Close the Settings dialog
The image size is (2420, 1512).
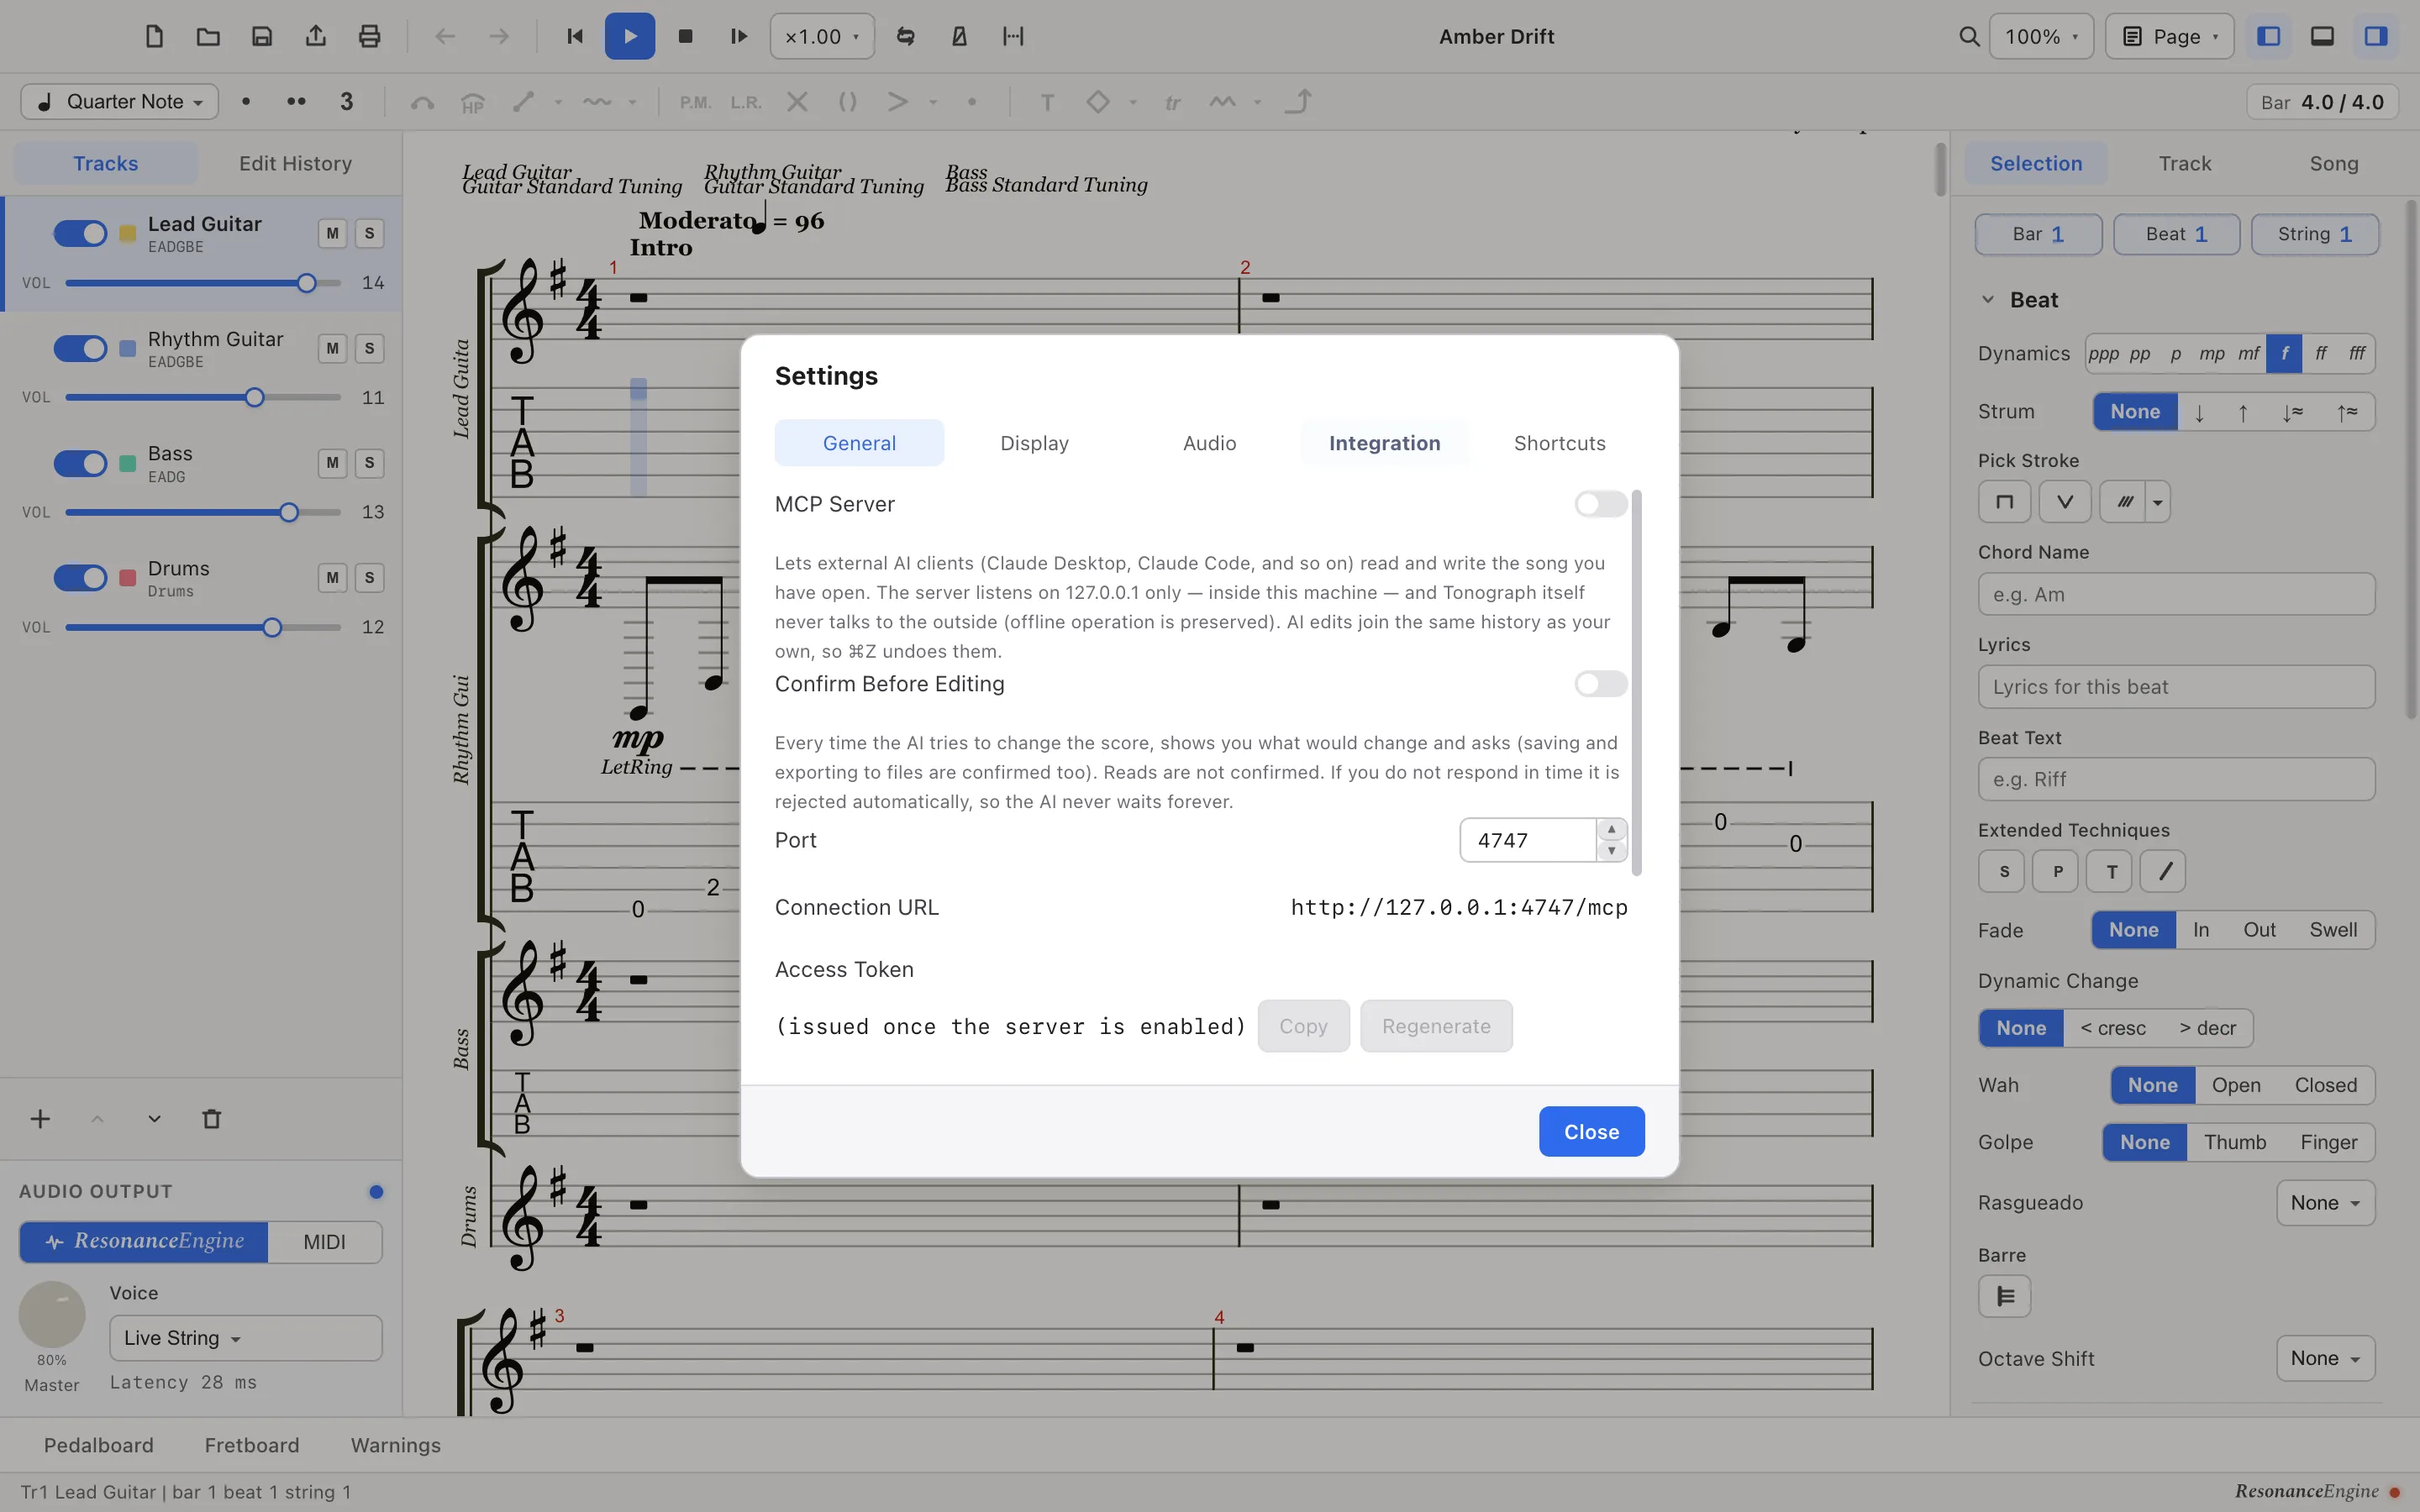(1591, 1131)
